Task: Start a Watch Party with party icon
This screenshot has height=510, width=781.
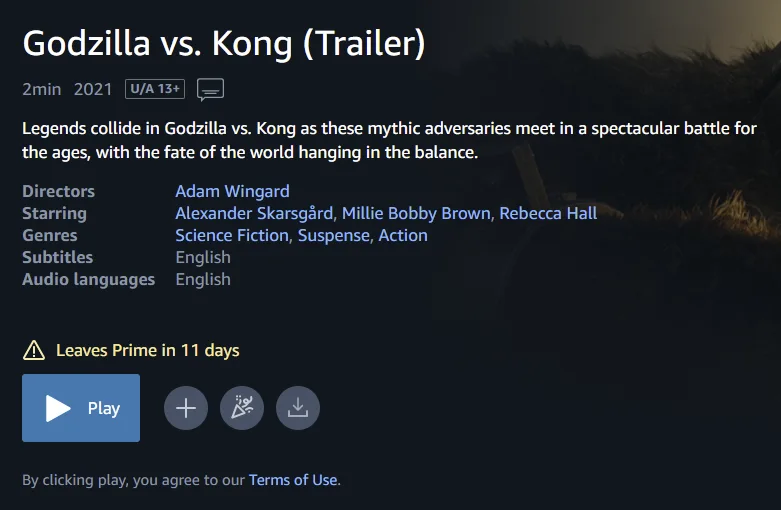Action: point(242,408)
